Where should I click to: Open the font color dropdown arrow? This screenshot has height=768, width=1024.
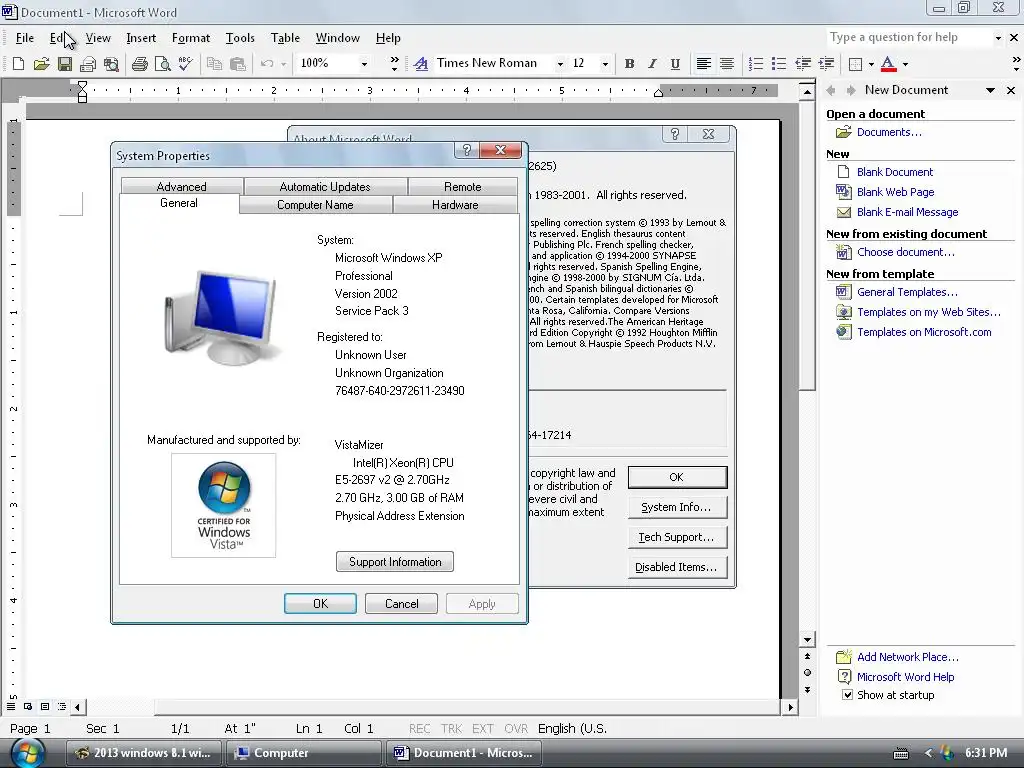pyautogui.click(x=905, y=63)
